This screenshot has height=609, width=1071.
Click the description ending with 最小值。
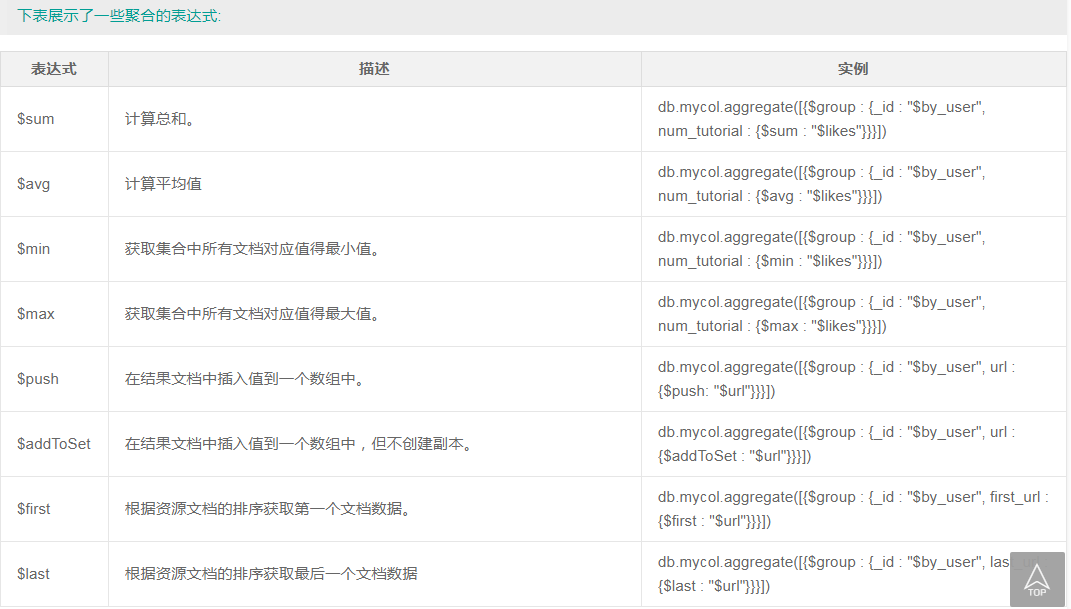click(255, 249)
